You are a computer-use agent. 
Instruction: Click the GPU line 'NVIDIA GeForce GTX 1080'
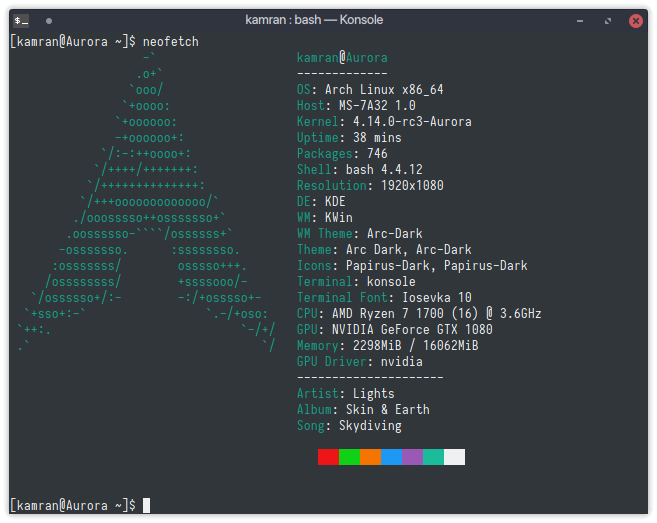[x=412, y=329]
